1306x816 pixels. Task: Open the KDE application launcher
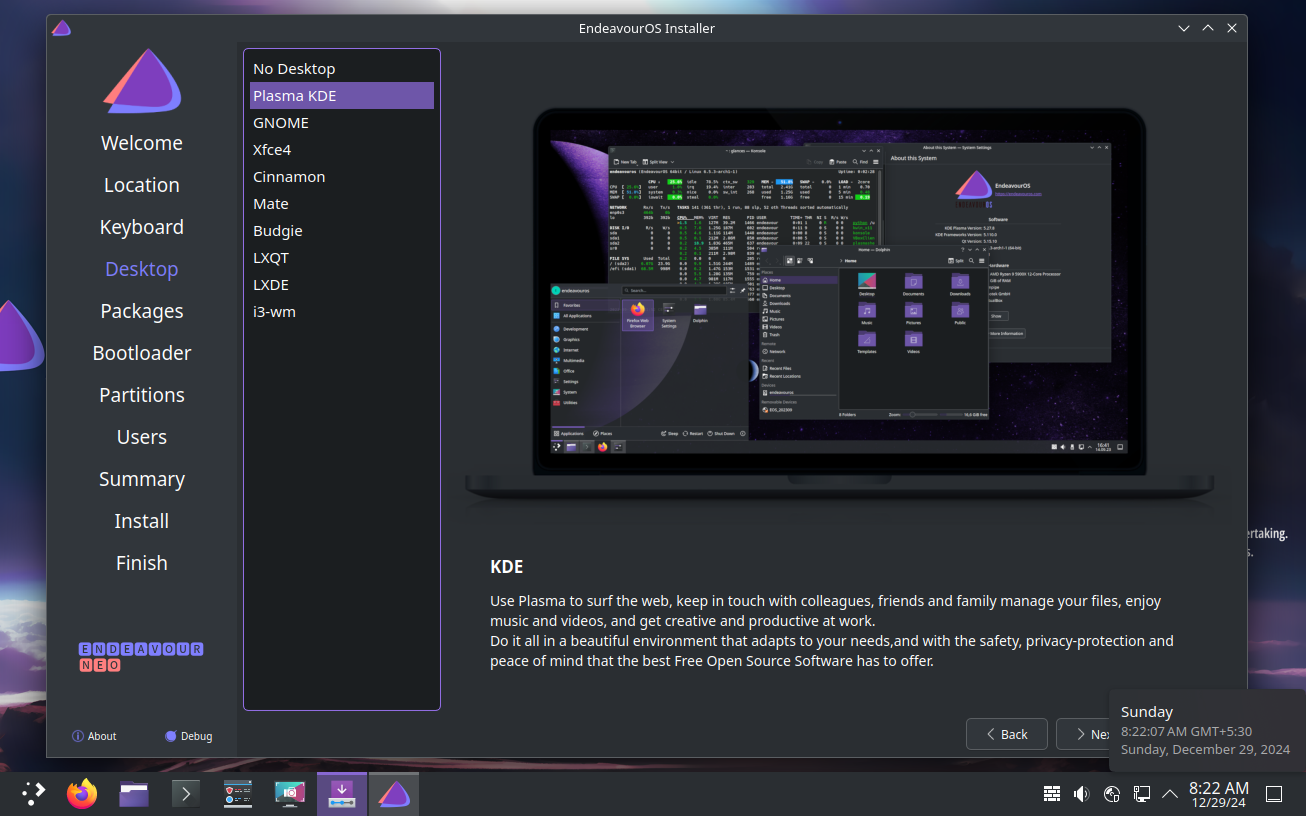pos(34,794)
